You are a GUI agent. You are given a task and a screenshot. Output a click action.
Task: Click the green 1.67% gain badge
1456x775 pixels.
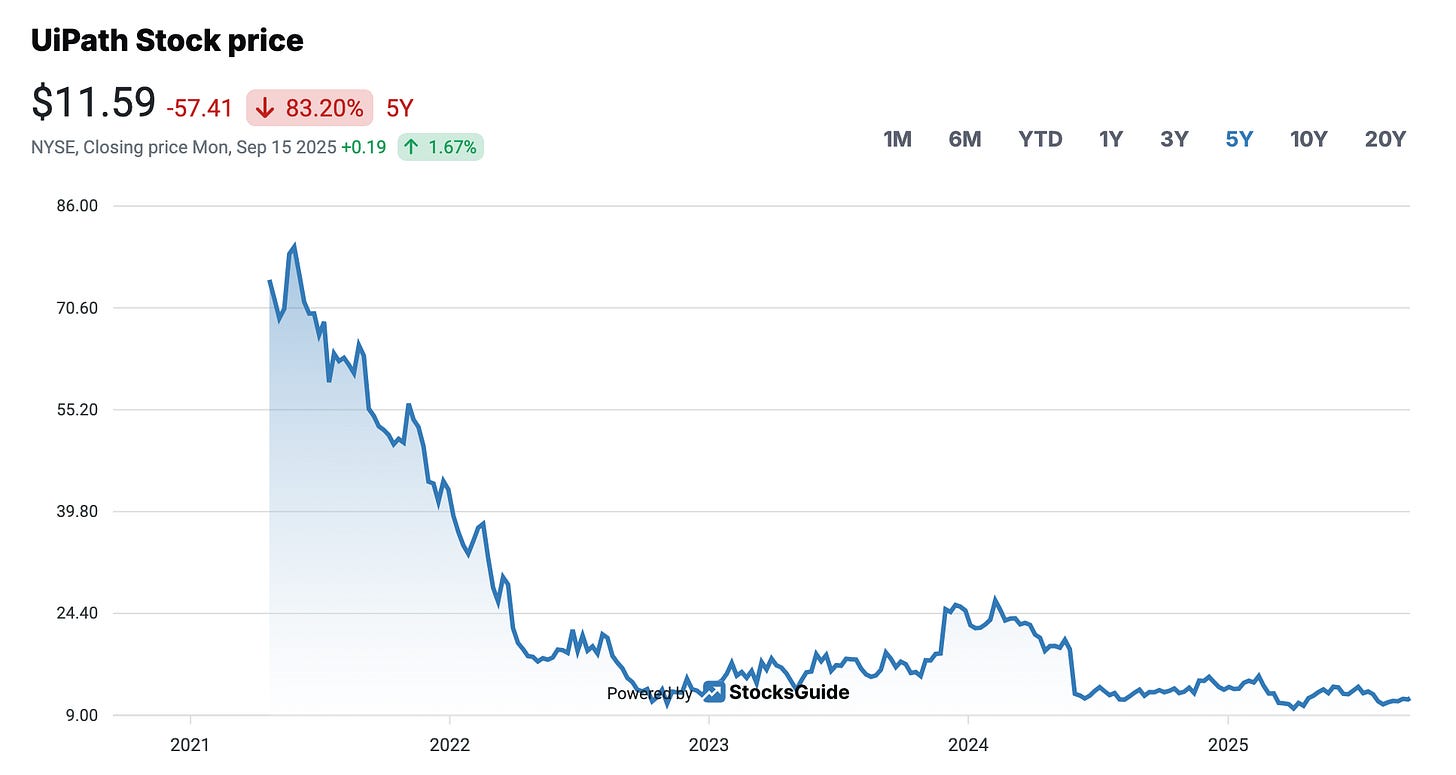click(440, 147)
